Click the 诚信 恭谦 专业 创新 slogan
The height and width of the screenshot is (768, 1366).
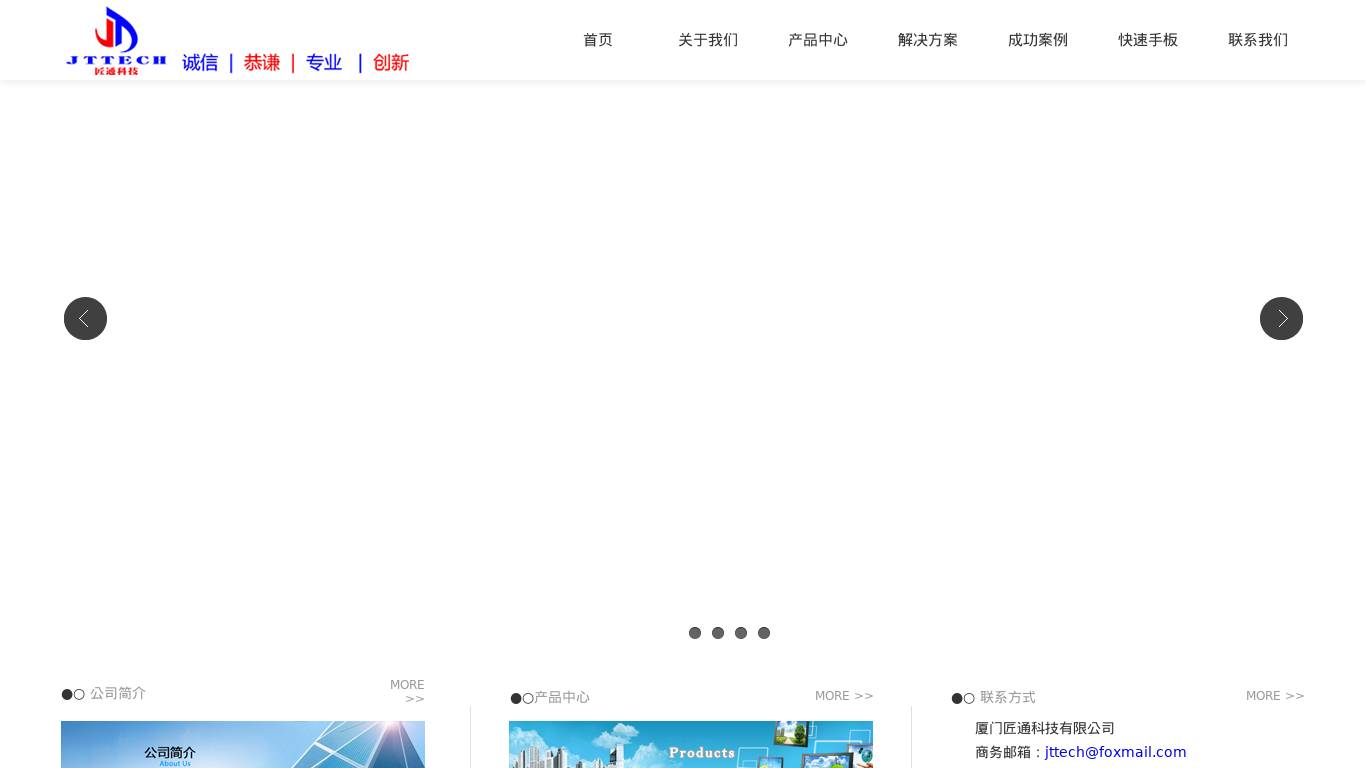[295, 63]
